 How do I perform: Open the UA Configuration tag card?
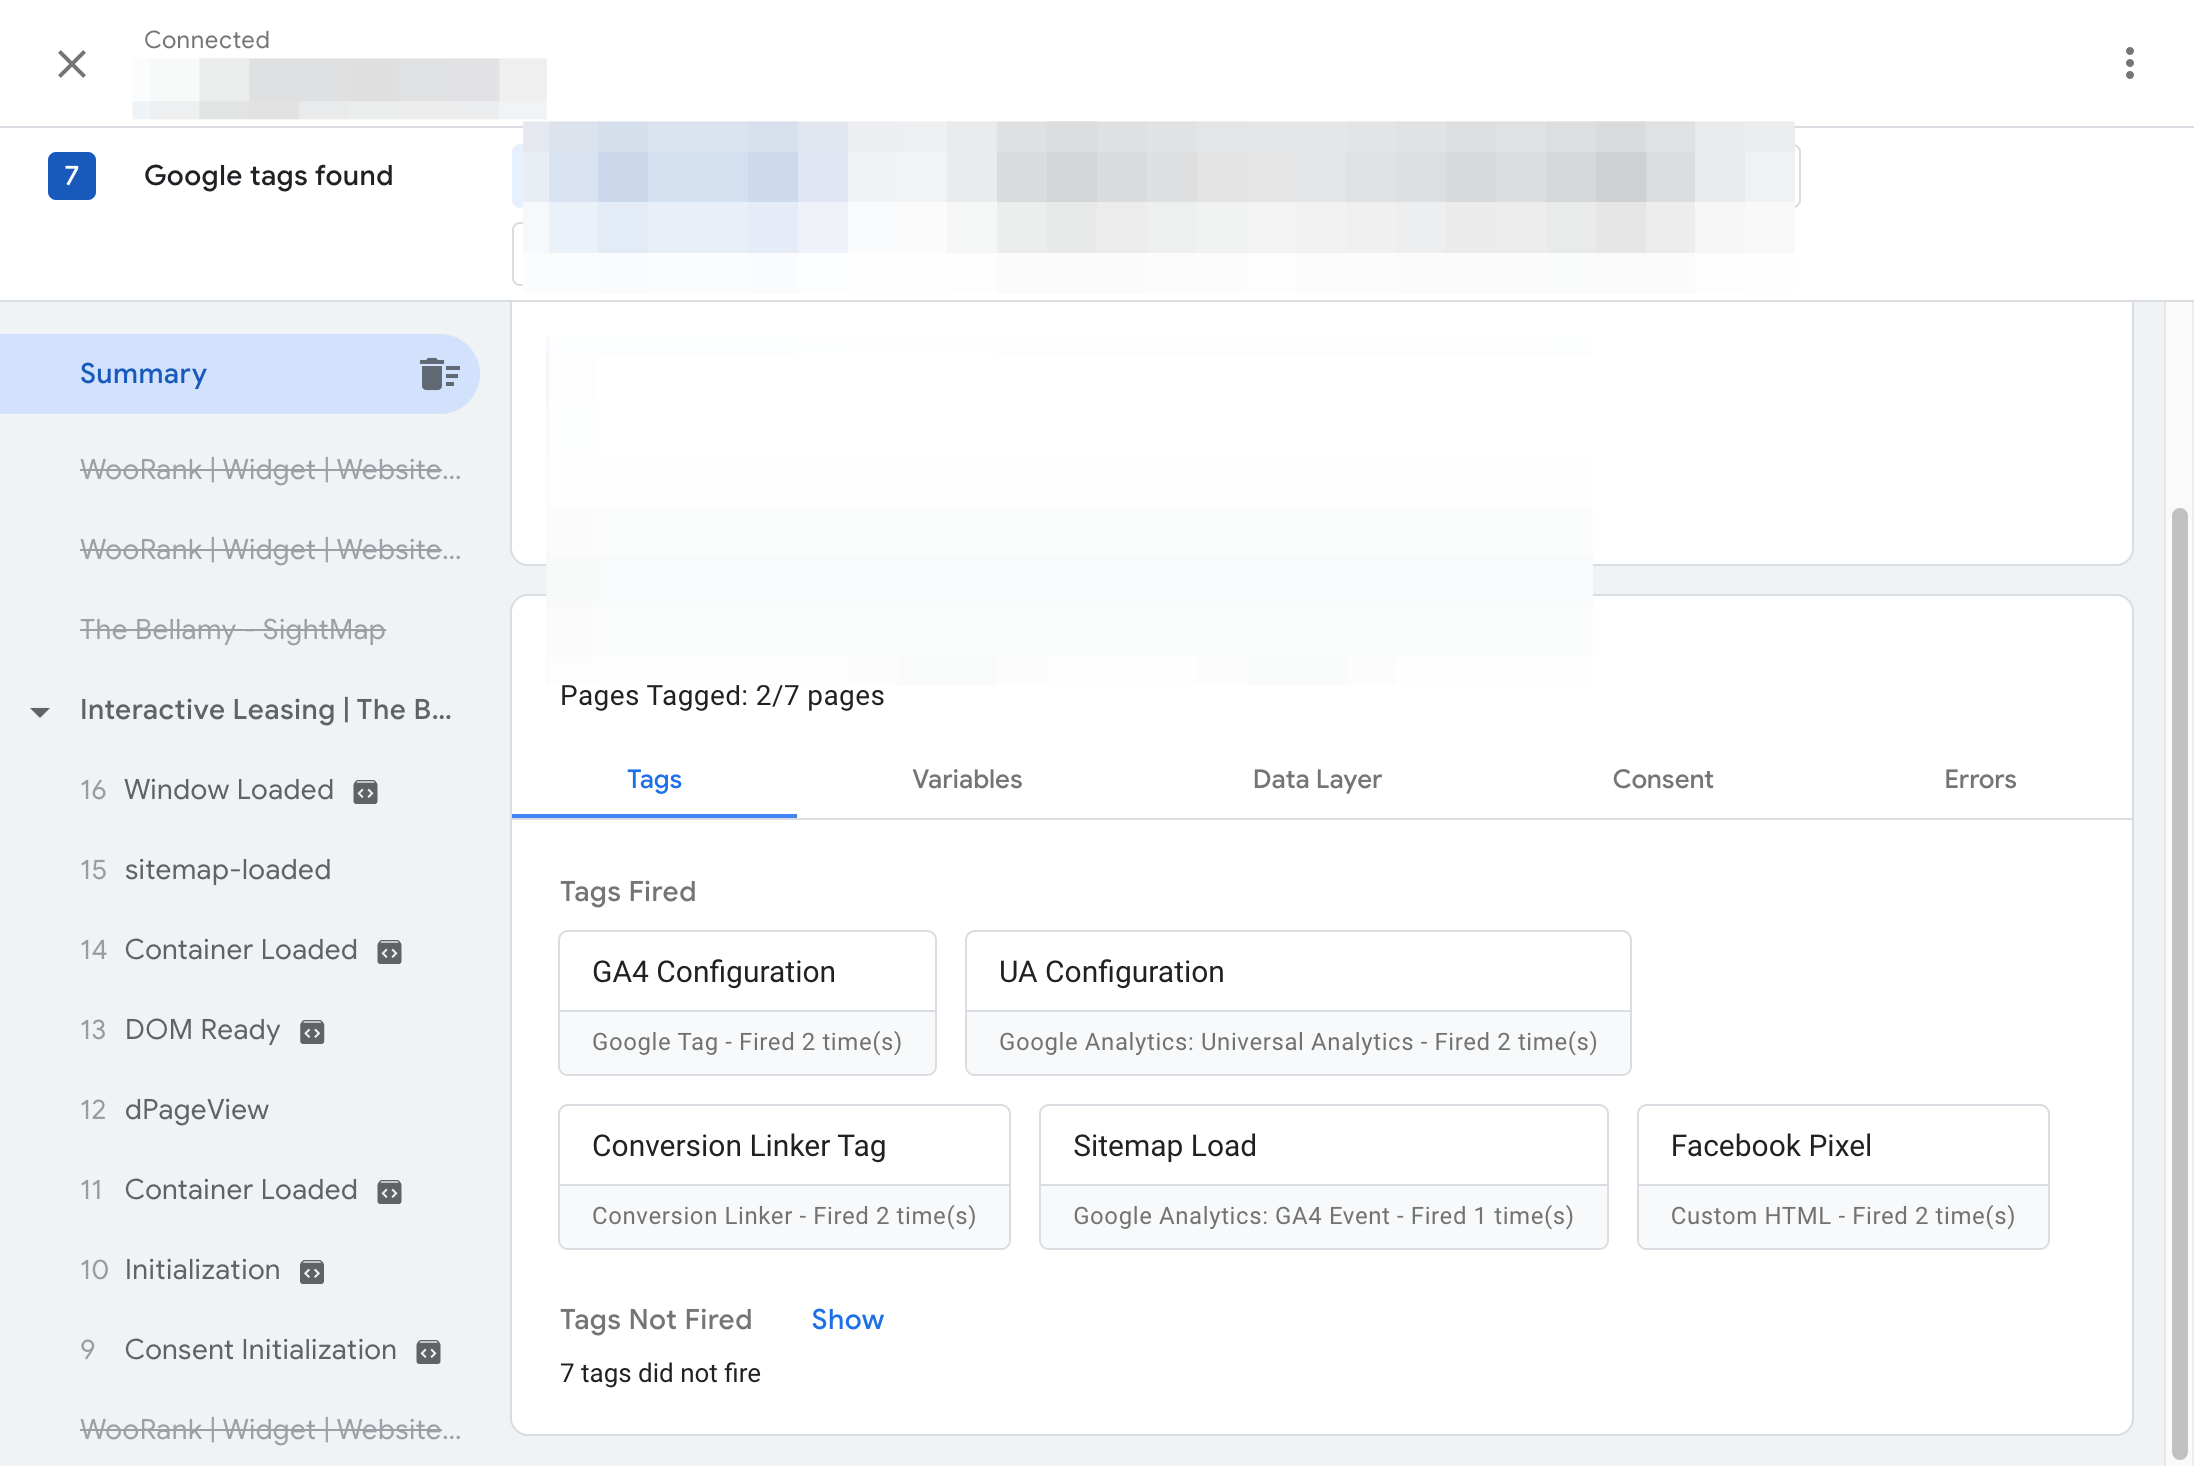coord(1298,1003)
